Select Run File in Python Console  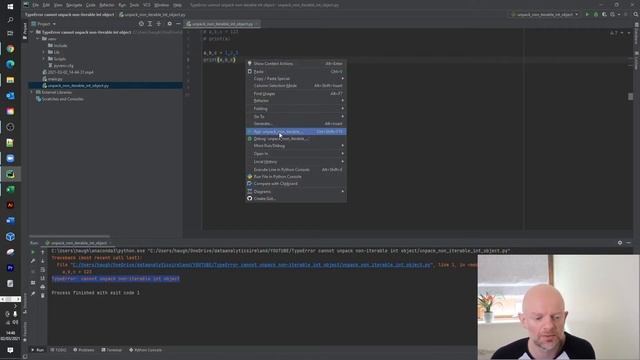[296, 176]
